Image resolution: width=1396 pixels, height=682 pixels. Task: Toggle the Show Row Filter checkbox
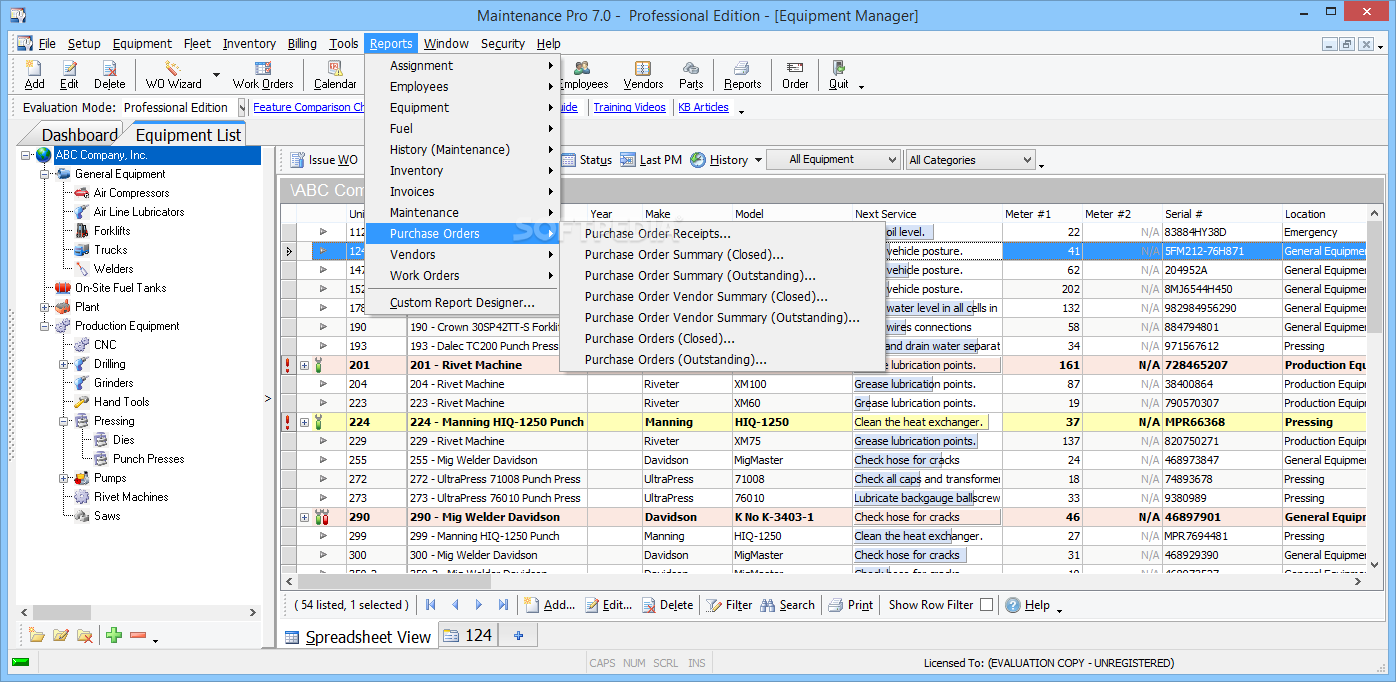(x=986, y=605)
